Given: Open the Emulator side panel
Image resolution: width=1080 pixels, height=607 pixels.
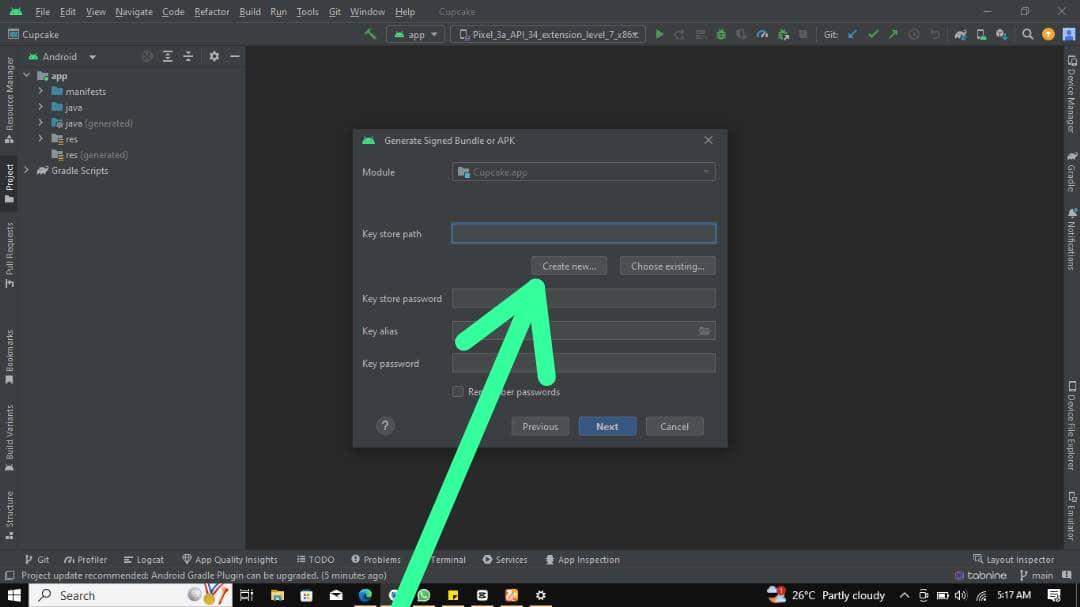Looking at the screenshot, I should coord(1071,516).
